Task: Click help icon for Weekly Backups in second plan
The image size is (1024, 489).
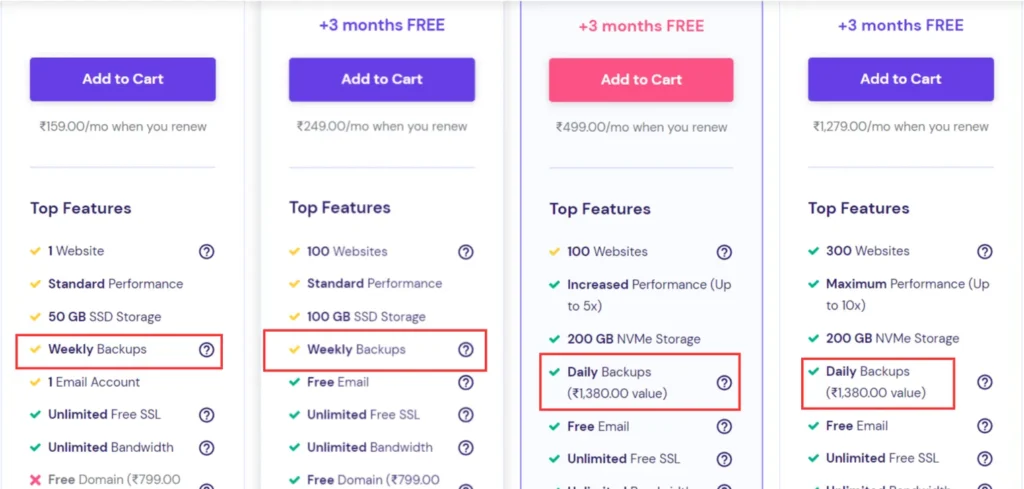Action: pos(466,350)
